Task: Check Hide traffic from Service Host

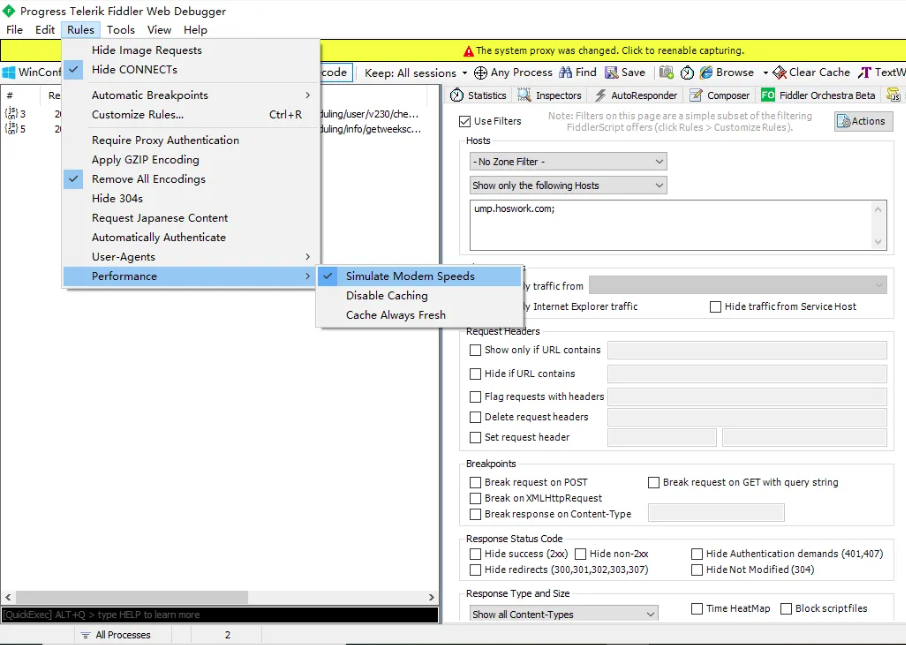Action: tap(715, 306)
